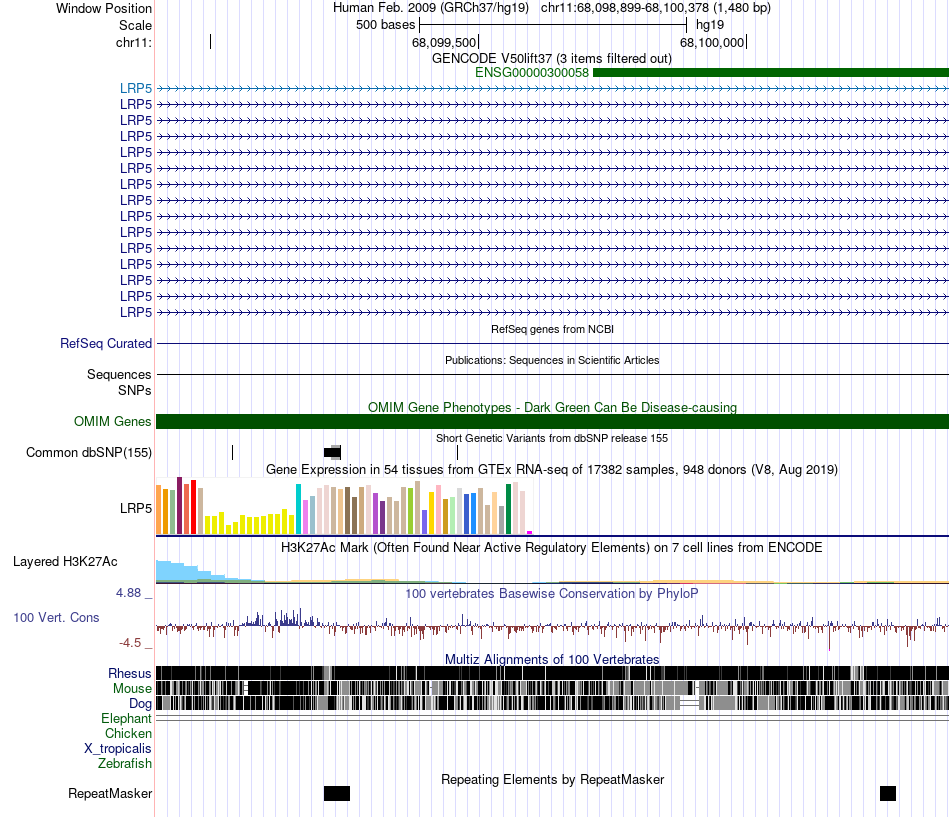Click the light blue LRP5 transcript label

click(136, 88)
